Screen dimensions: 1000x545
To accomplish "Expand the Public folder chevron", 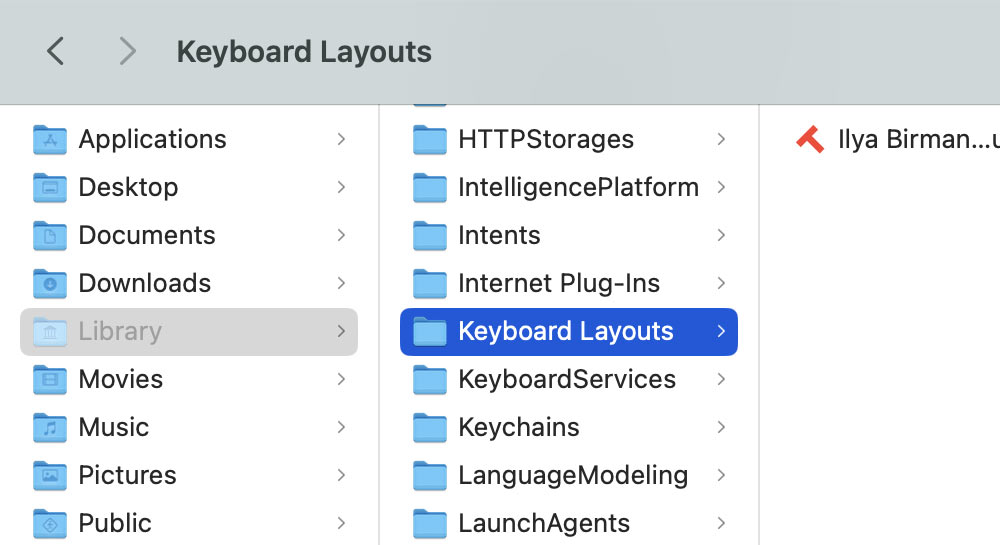I will tap(341, 523).
